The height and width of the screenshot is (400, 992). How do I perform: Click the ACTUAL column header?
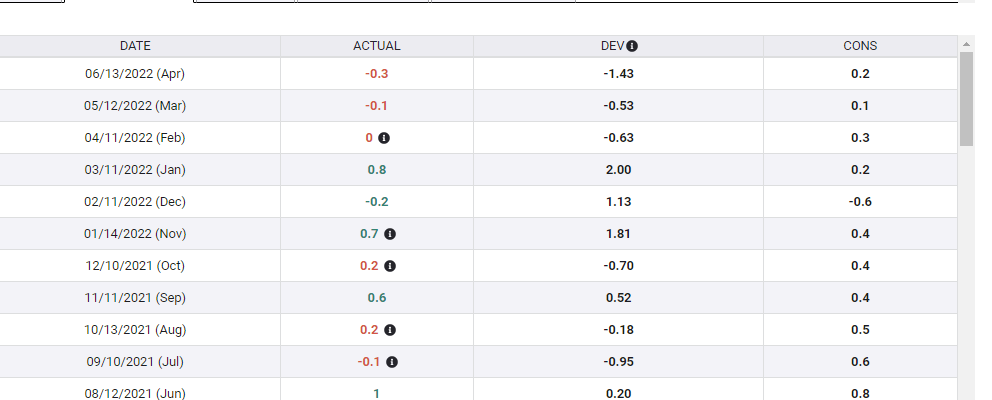pyautogui.click(x=377, y=46)
